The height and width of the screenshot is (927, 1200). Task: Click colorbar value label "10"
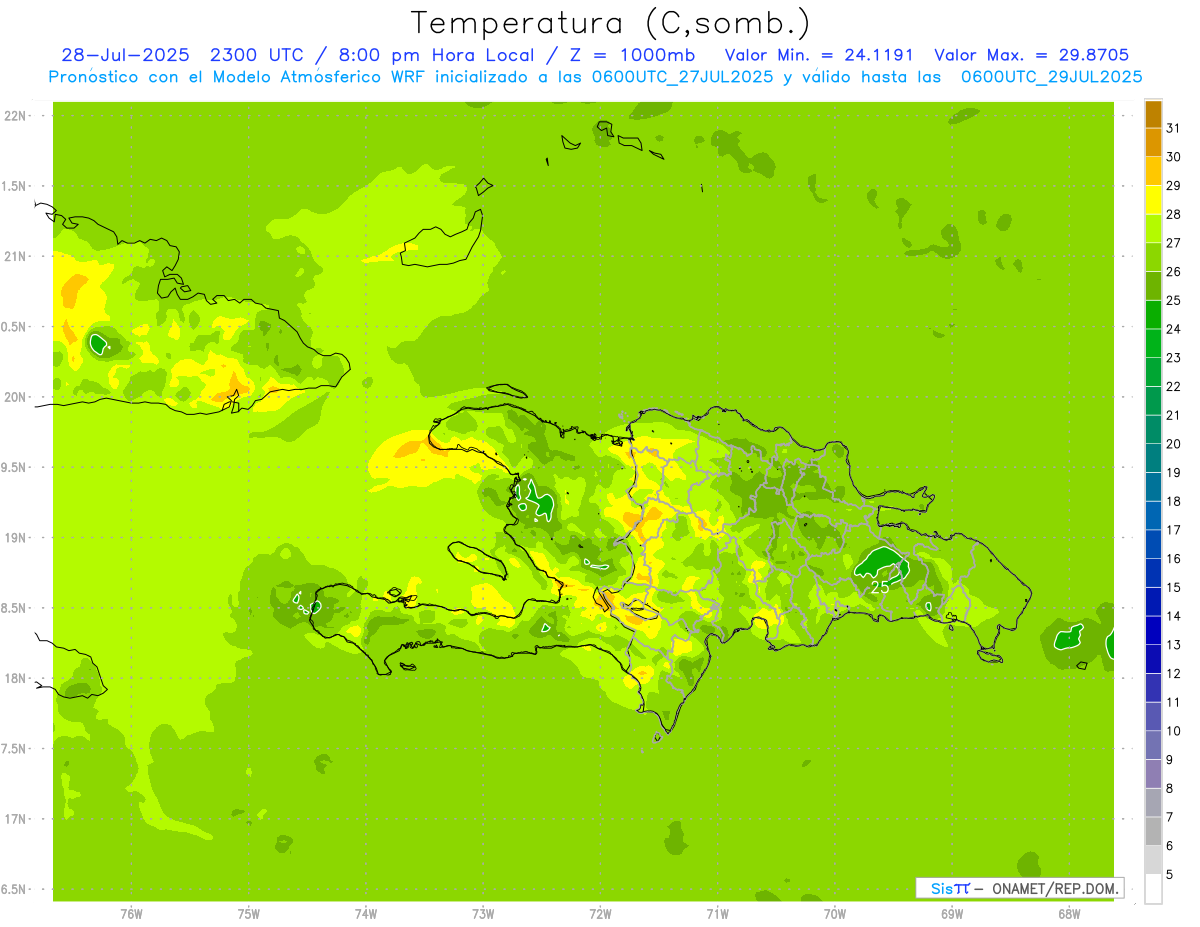[1174, 731]
